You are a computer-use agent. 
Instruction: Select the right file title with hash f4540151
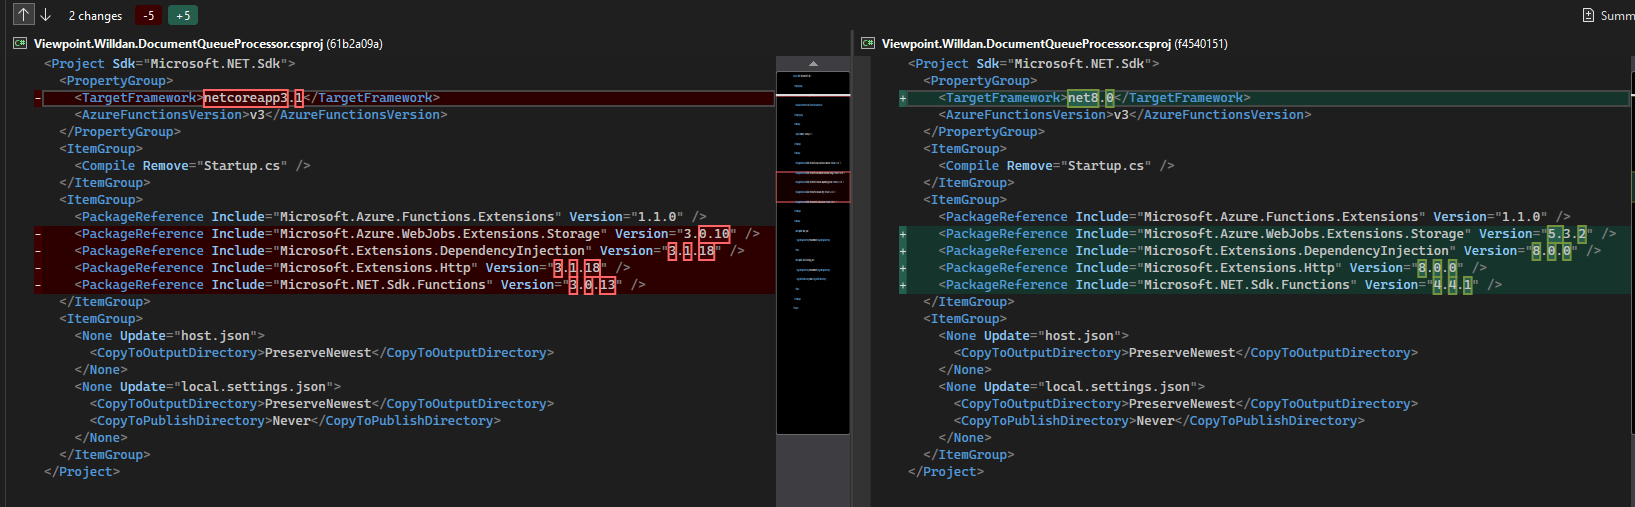tap(1055, 43)
